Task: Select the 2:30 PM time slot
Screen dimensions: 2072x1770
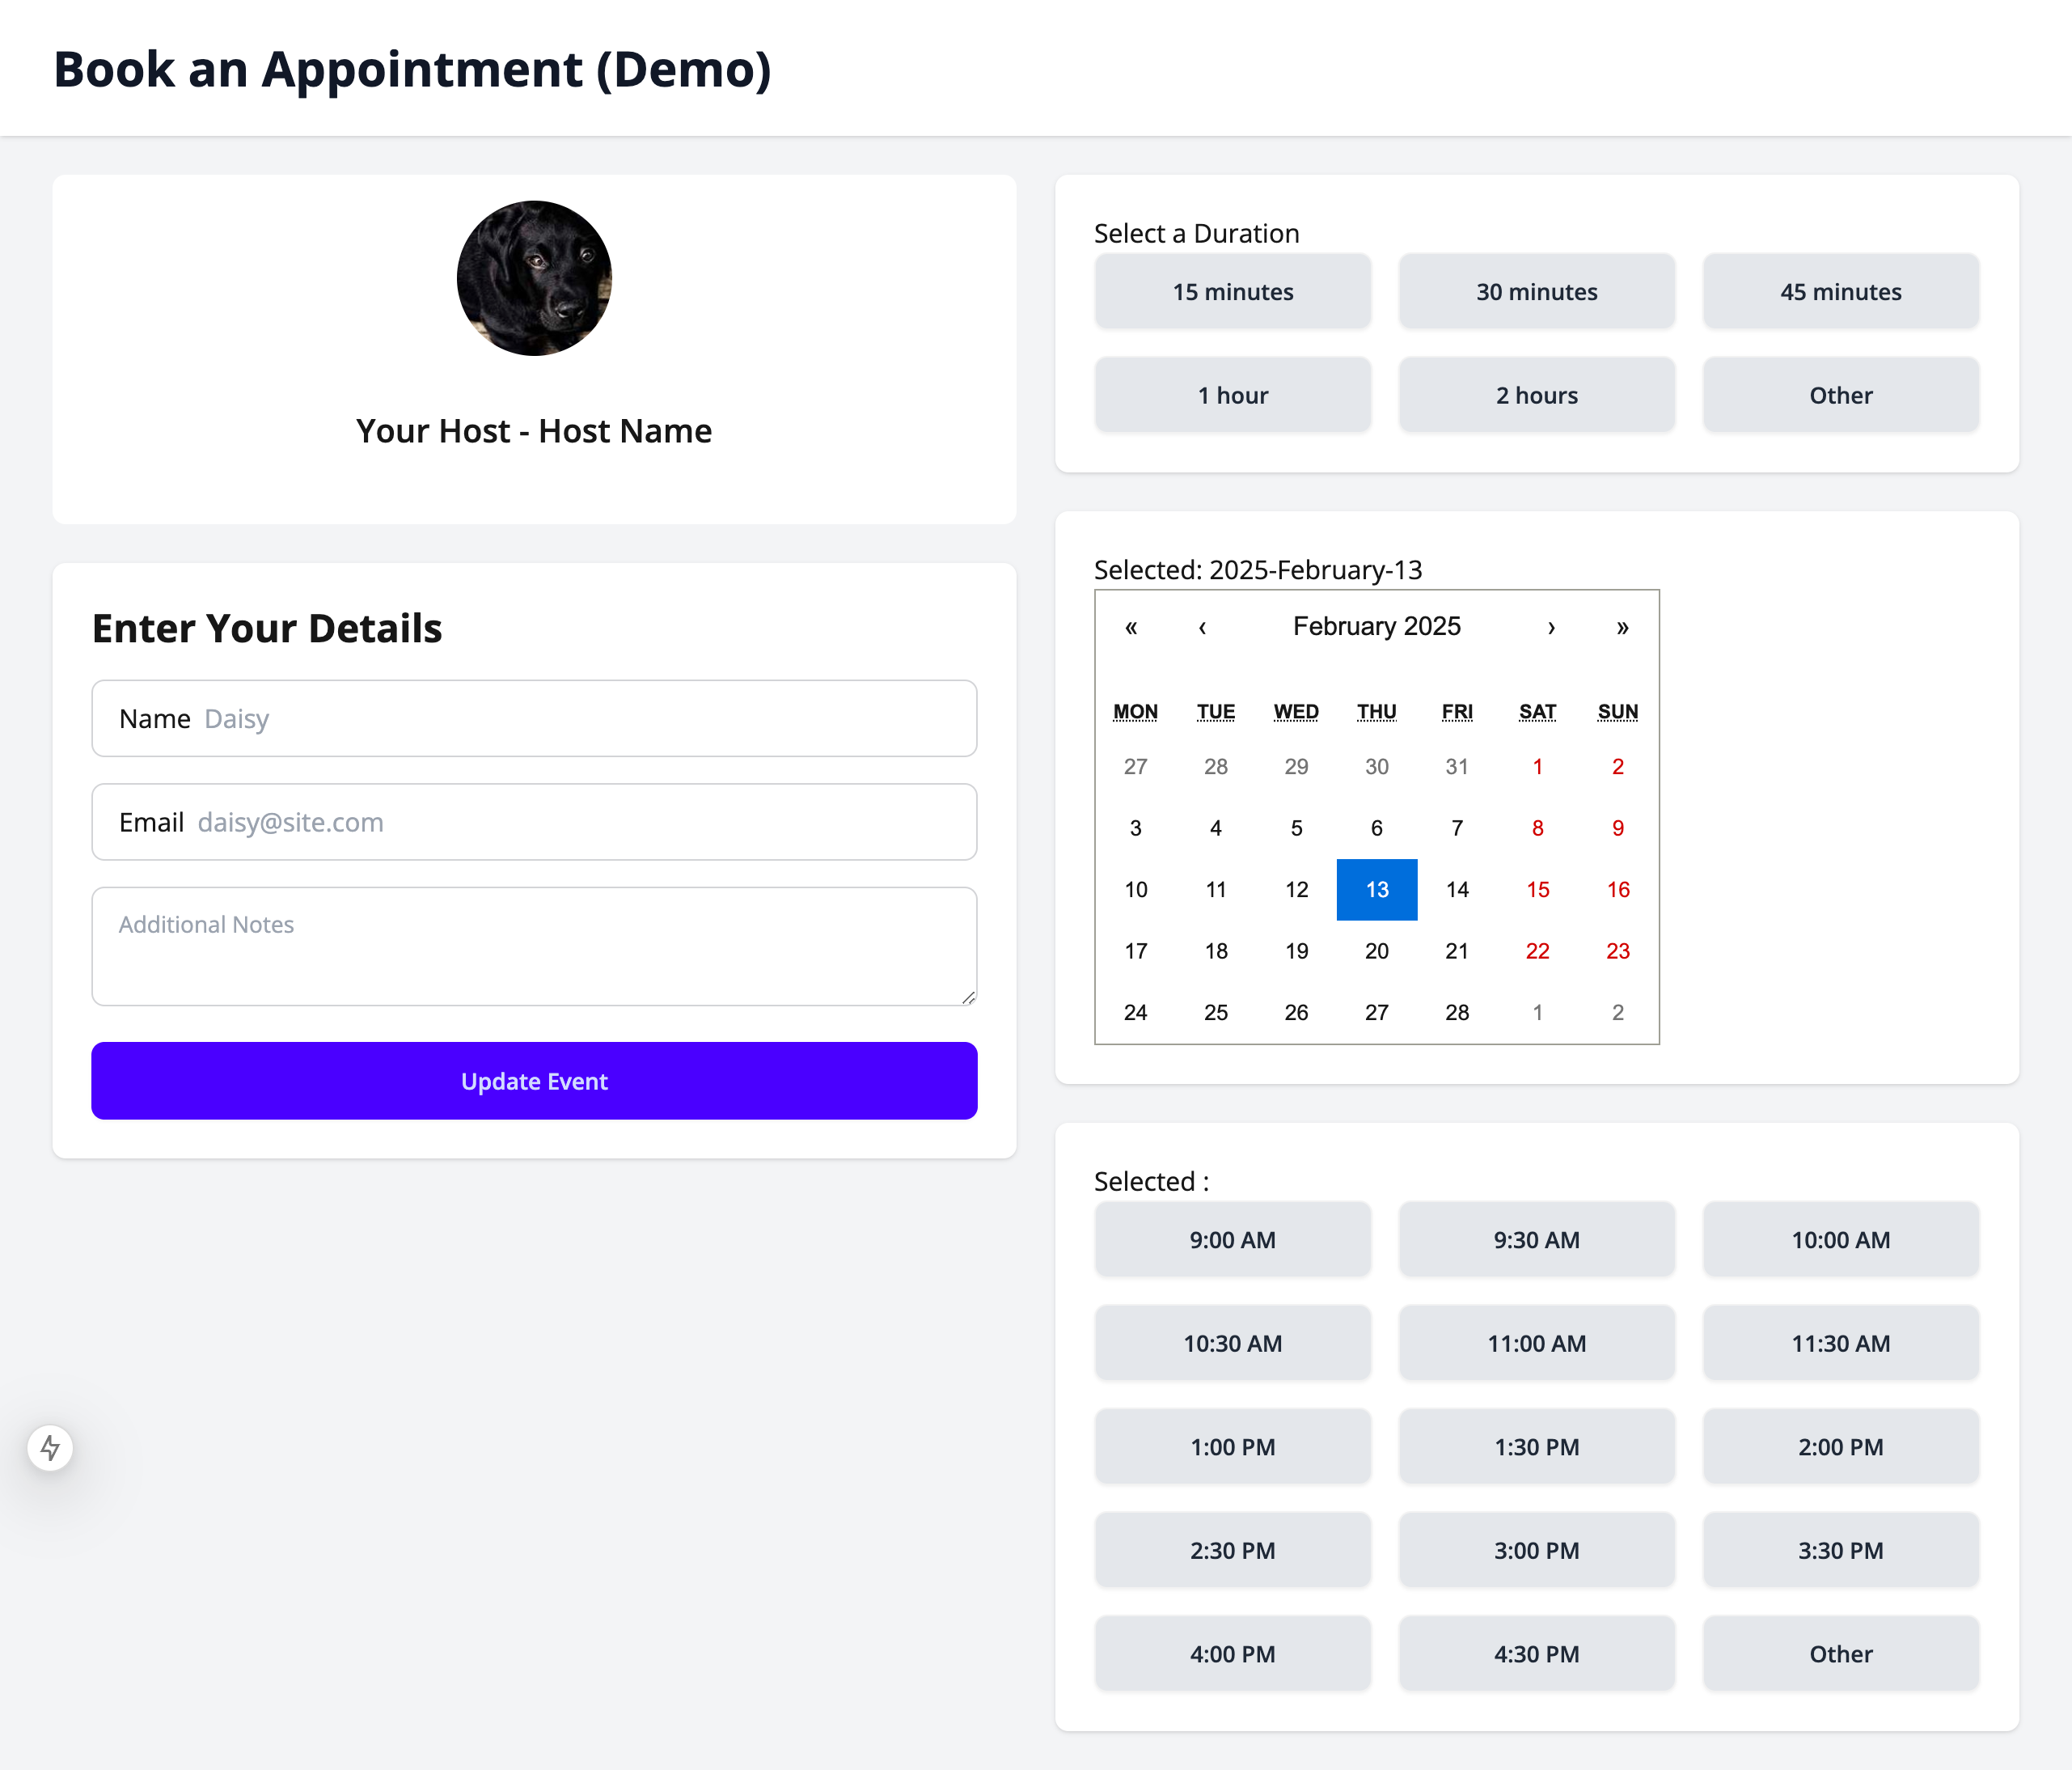Action: point(1232,1551)
